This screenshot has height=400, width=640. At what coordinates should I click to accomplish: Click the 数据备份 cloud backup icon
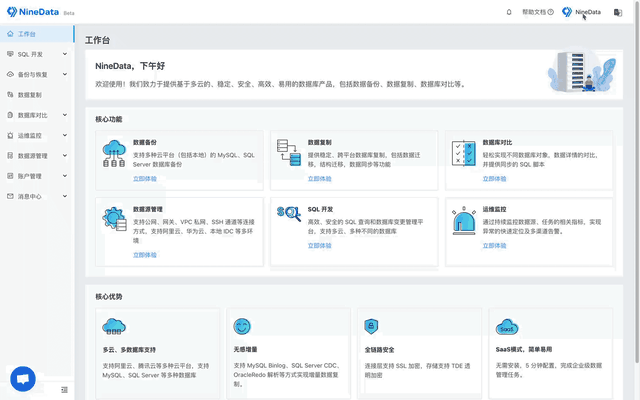(114, 153)
